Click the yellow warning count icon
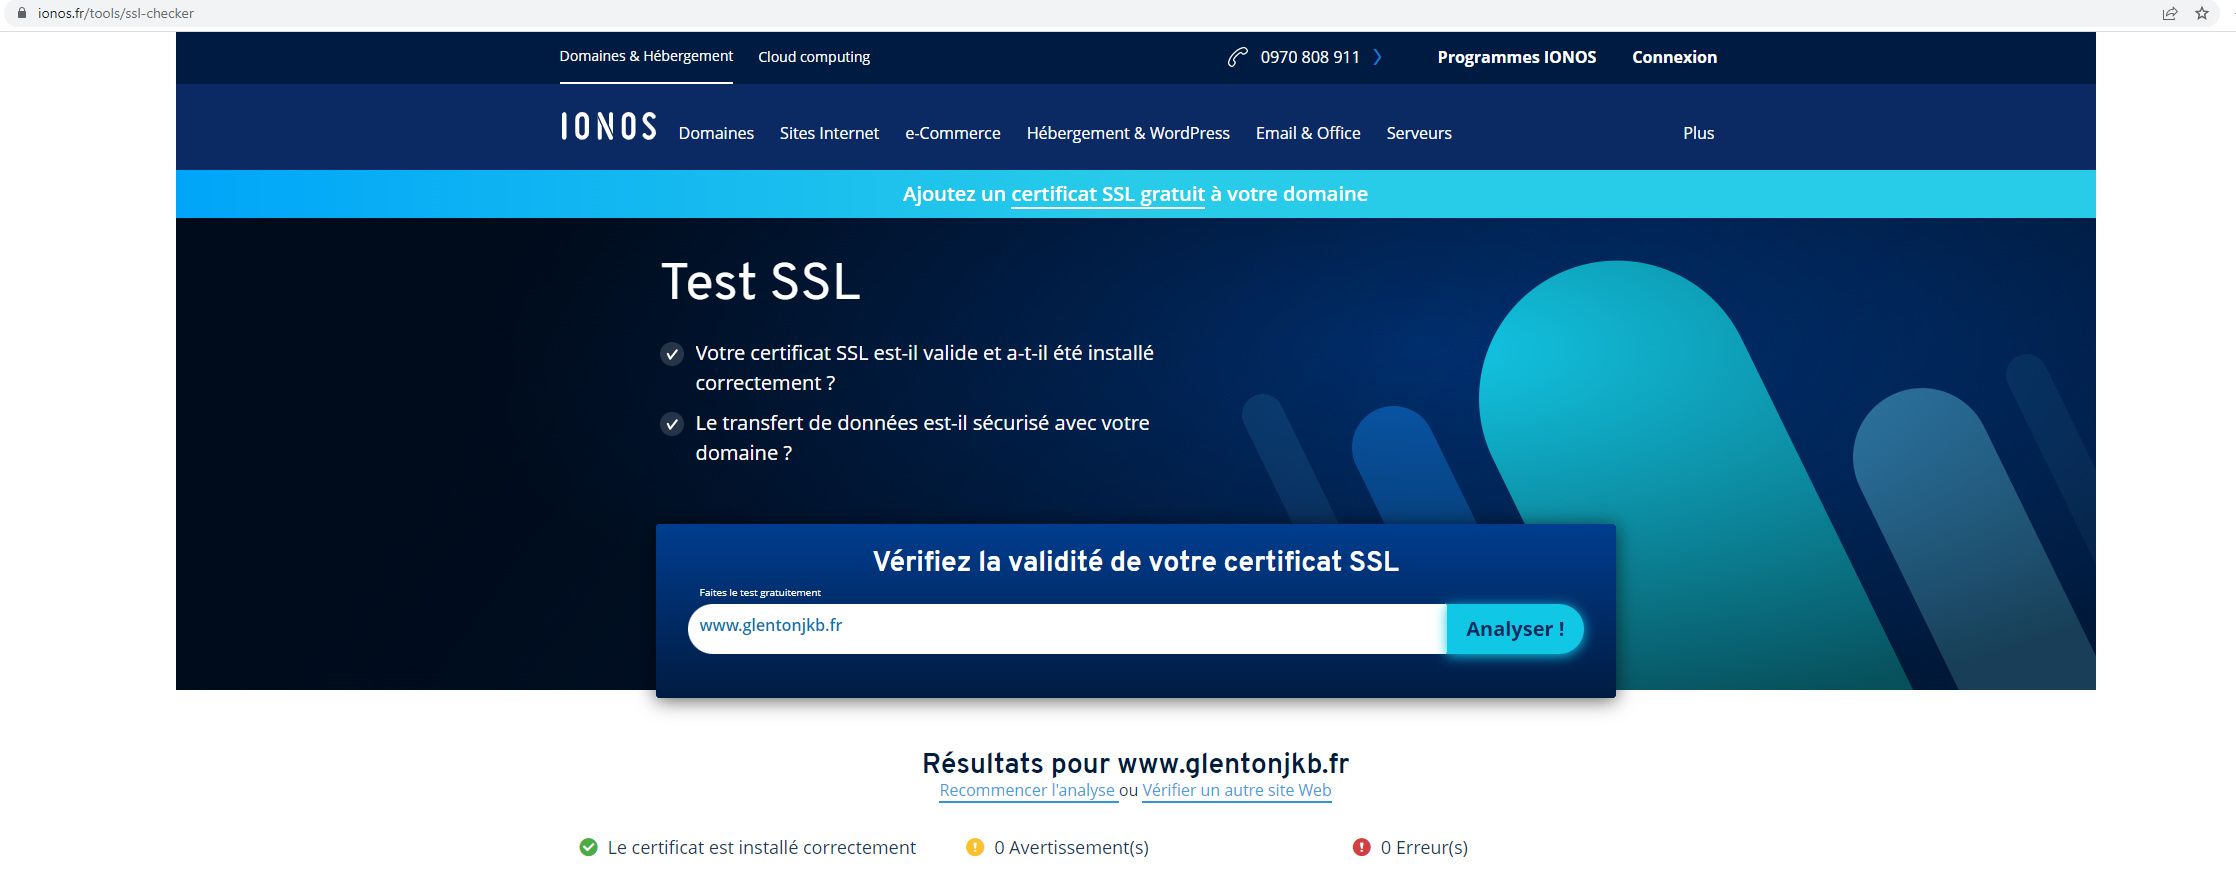This screenshot has height=896, width=2236. pos(974,847)
